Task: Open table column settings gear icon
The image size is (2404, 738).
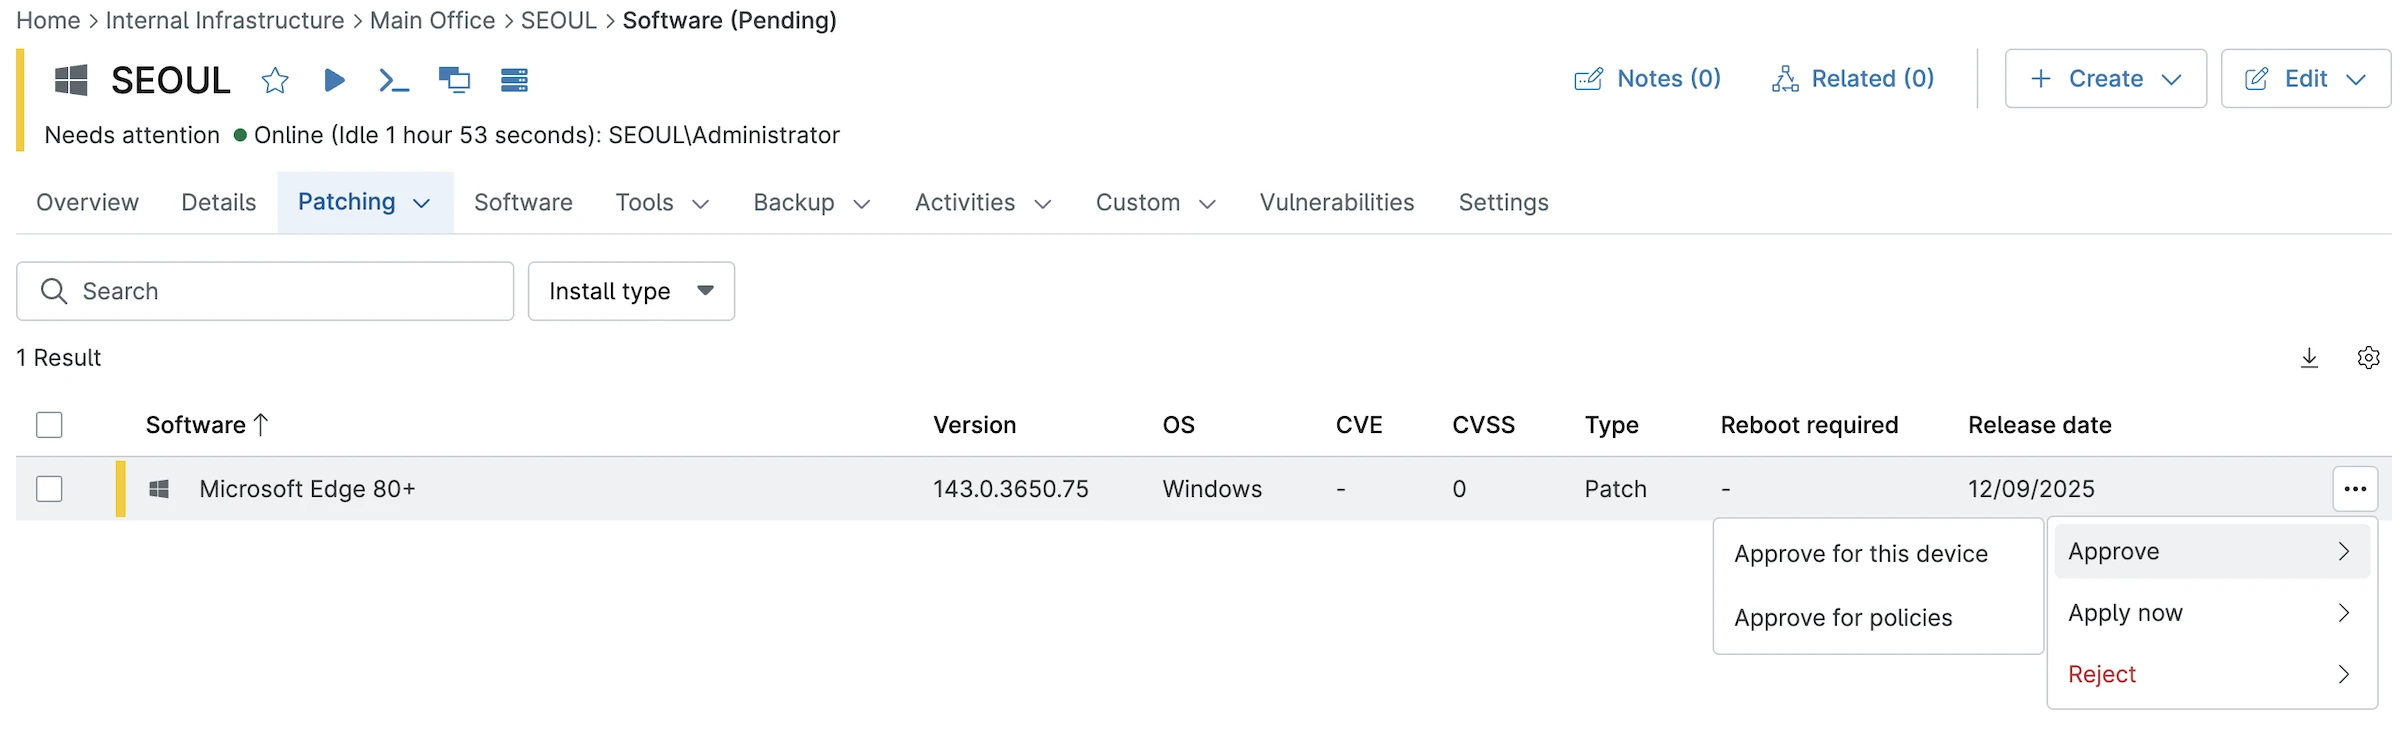Action: (2368, 358)
